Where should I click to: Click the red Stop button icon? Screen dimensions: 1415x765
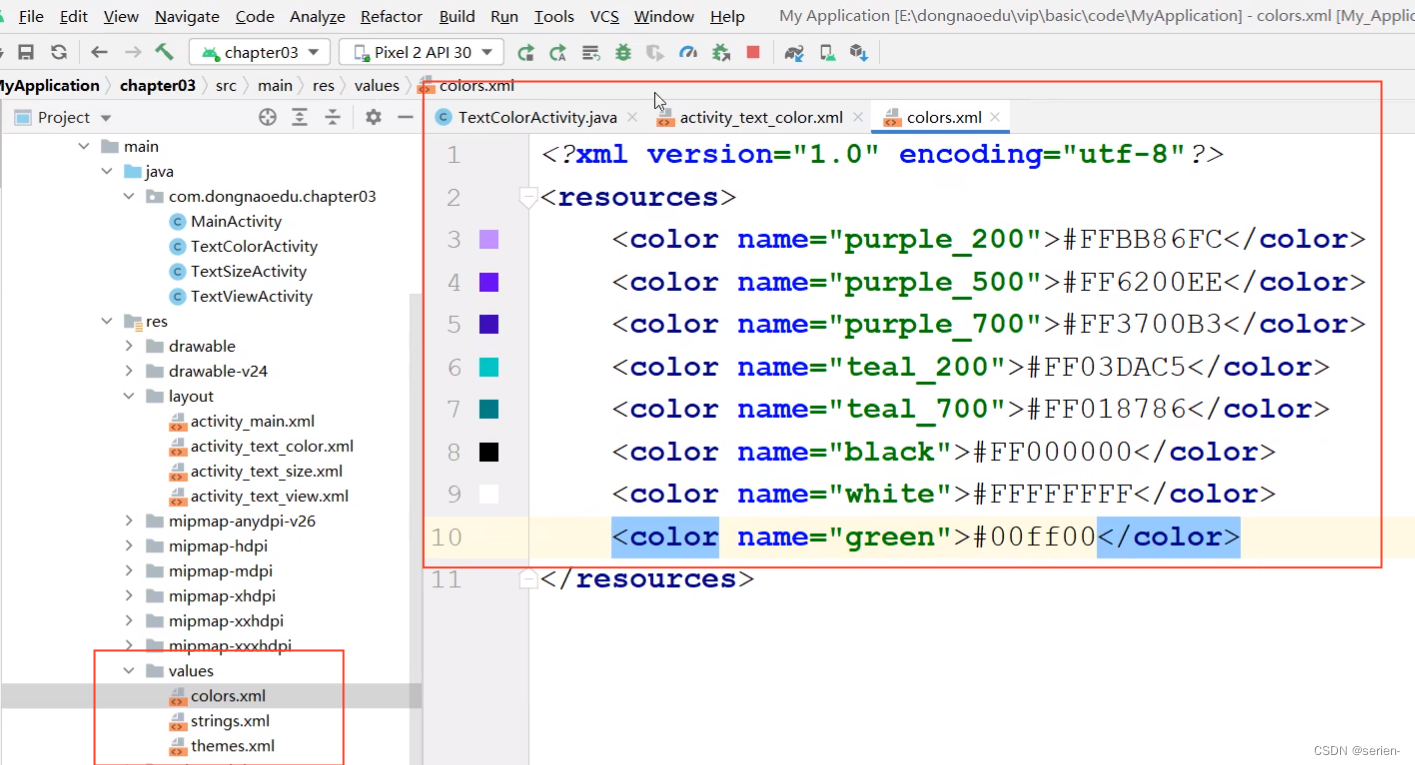pyautogui.click(x=753, y=52)
